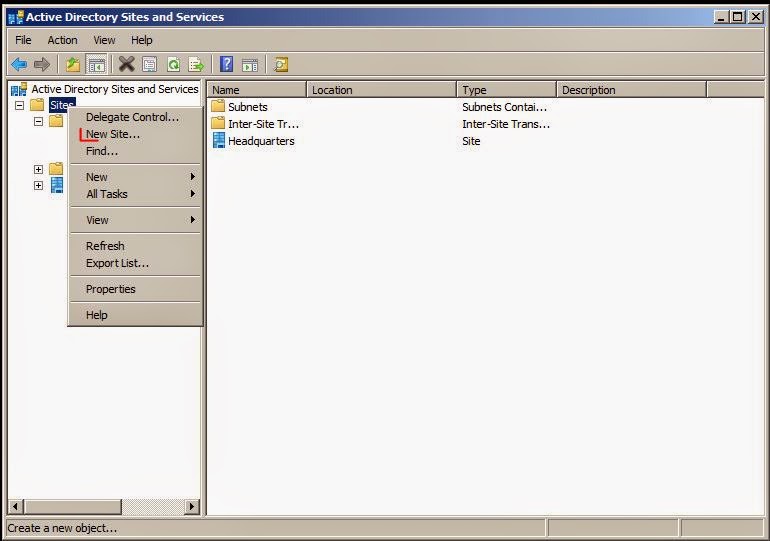Select Active Directory Sites and Services root label
The image size is (770, 541).
(x=115, y=89)
